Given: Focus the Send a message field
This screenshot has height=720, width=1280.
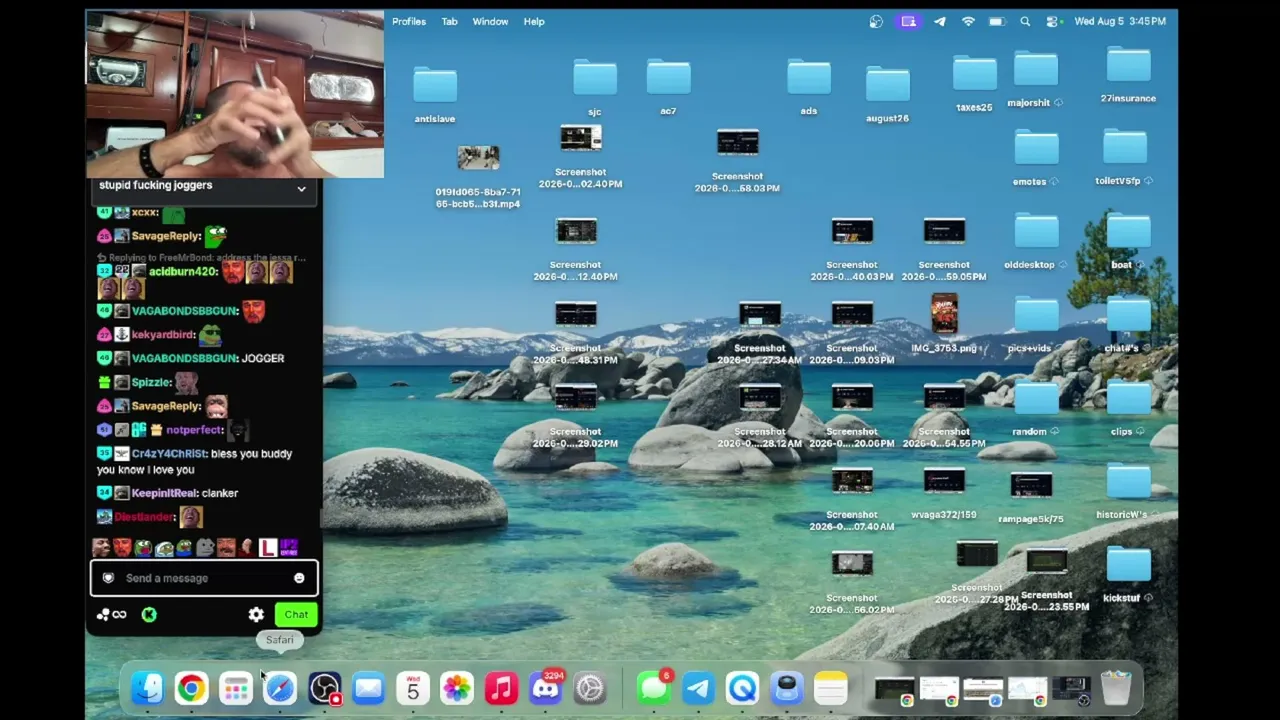Looking at the screenshot, I should [204, 578].
